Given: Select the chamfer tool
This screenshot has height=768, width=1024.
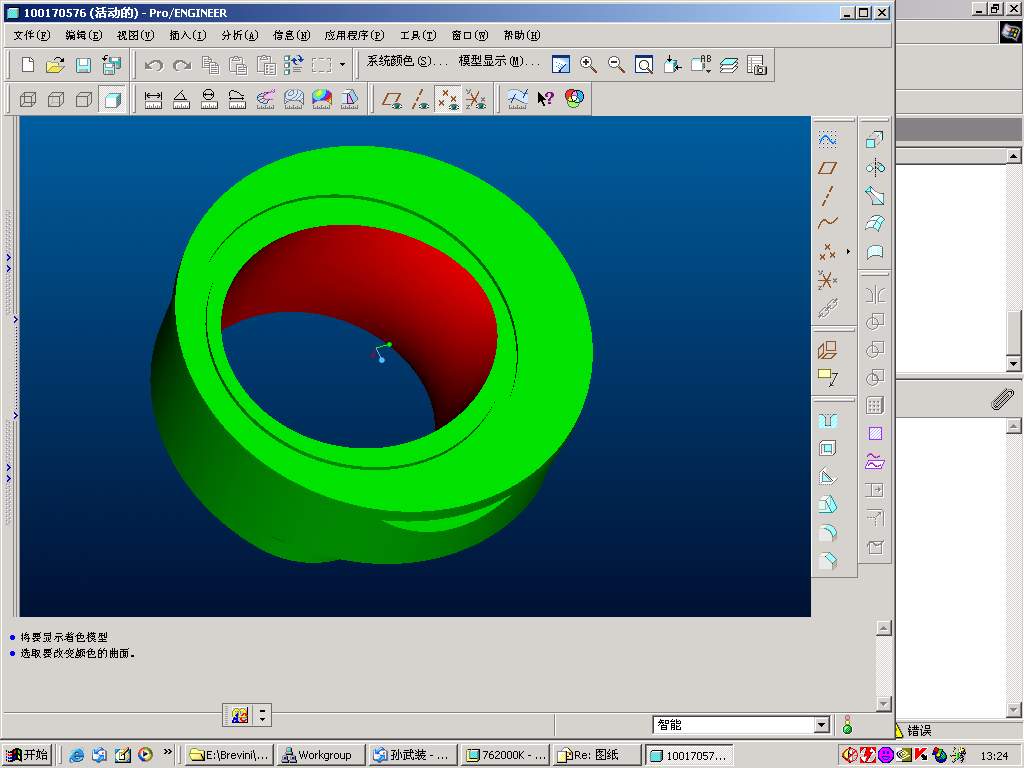Looking at the screenshot, I should coord(827,561).
